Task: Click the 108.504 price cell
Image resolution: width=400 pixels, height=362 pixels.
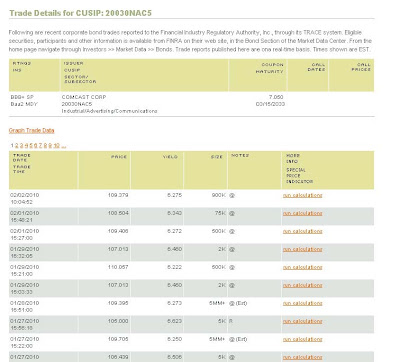Action: pyautogui.click(x=118, y=213)
